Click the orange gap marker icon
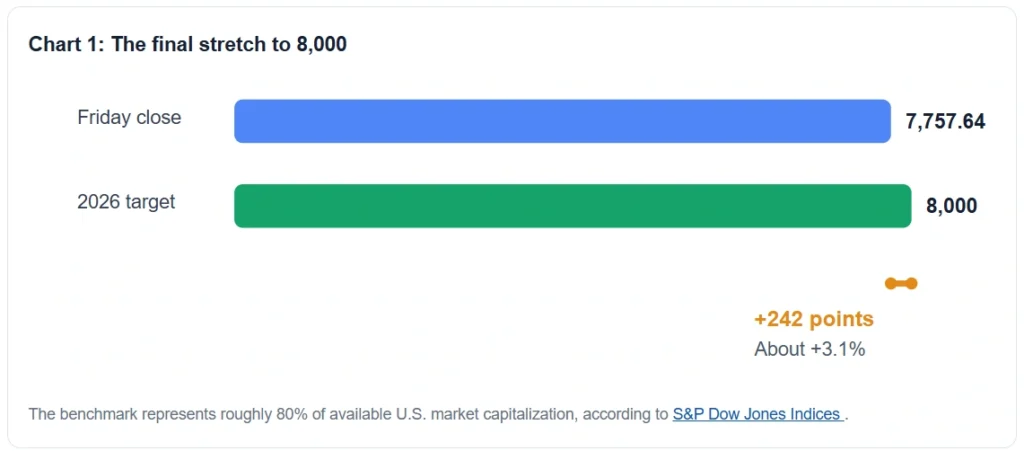 (x=901, y=283)
